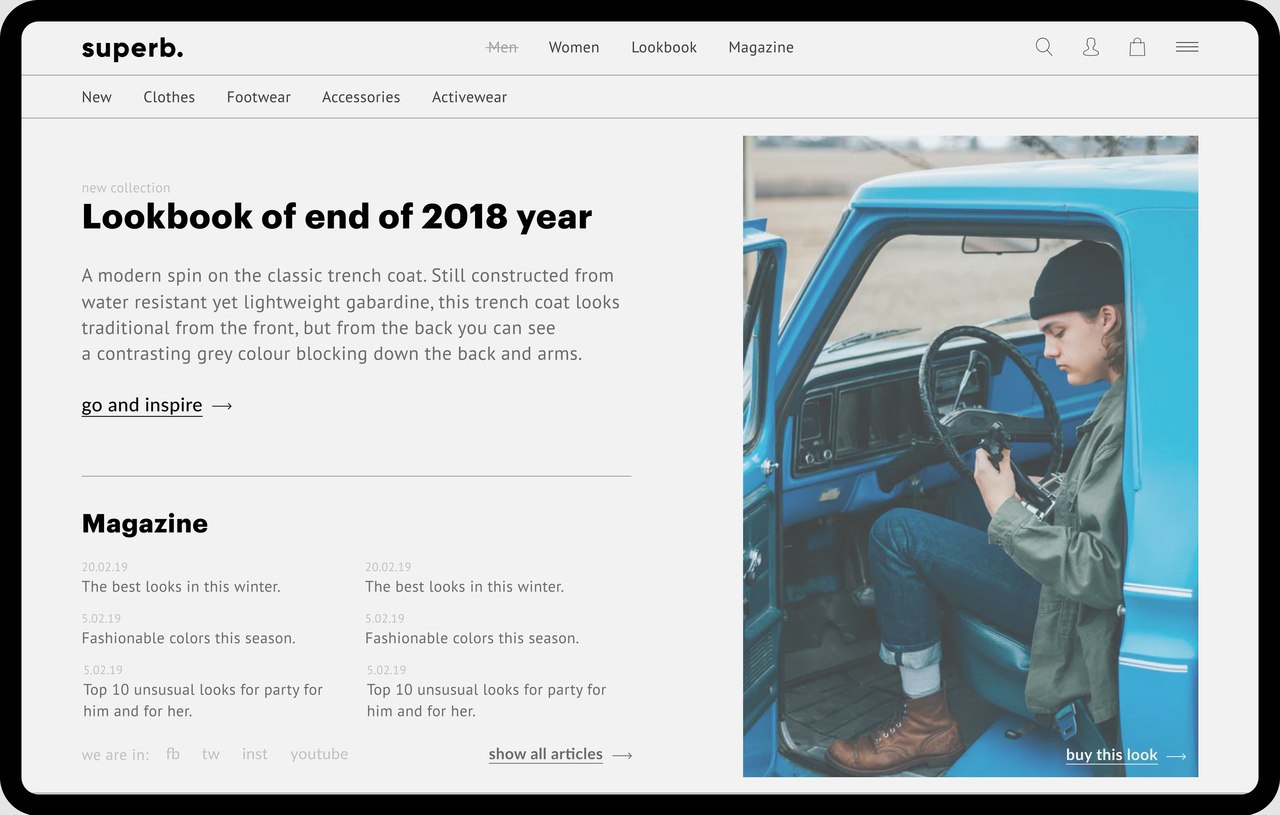Image resolution: width=1280 pixels, height=815 pixels.
Task: Open left column Top 10 unsusual looks article
Action: click(x=203, y=700)
